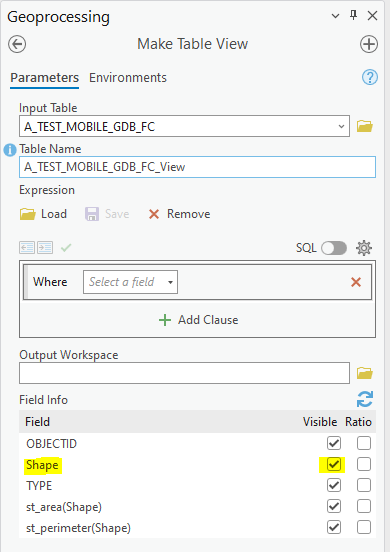Screen dimensions: 390x552
Task: Check Ratio for OBJECTID field
Action: (x=364, y=443)
